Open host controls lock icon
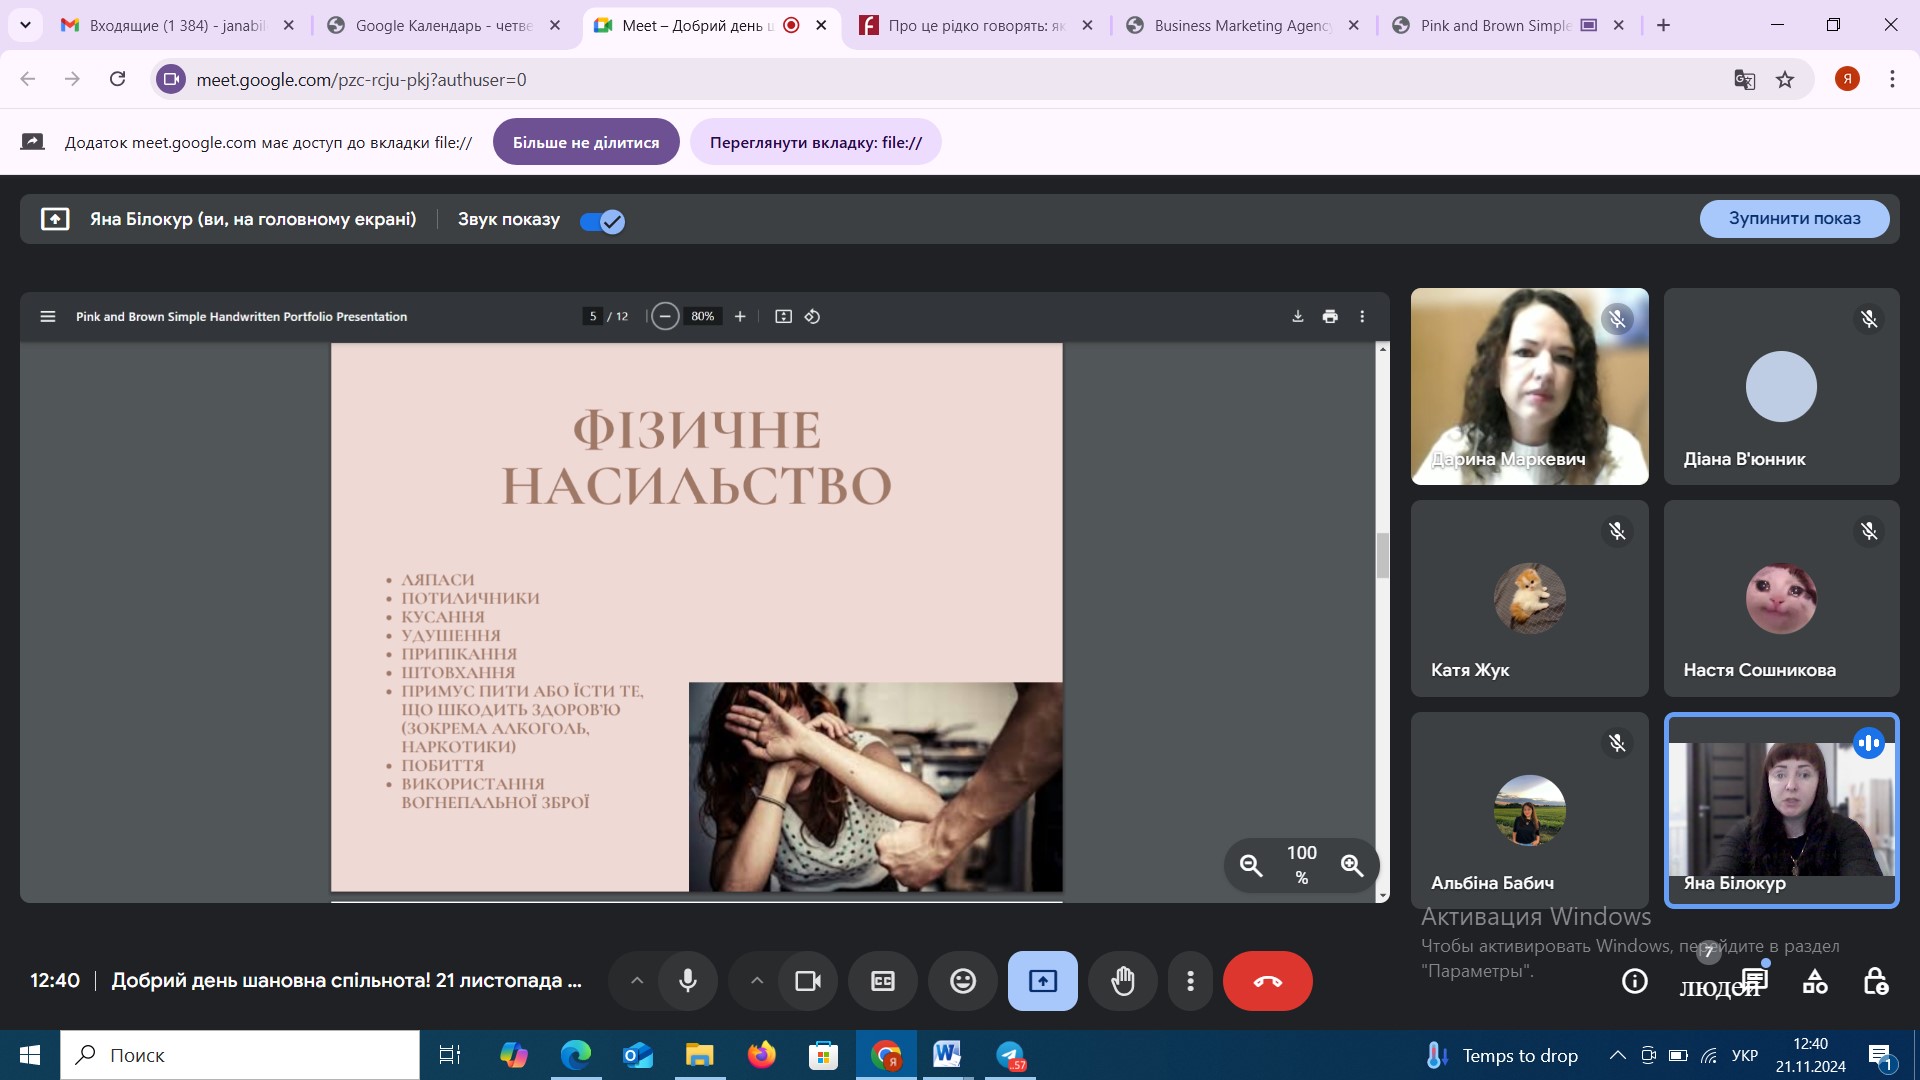Viewport: 1920px width, 1080px height. 1875,982
